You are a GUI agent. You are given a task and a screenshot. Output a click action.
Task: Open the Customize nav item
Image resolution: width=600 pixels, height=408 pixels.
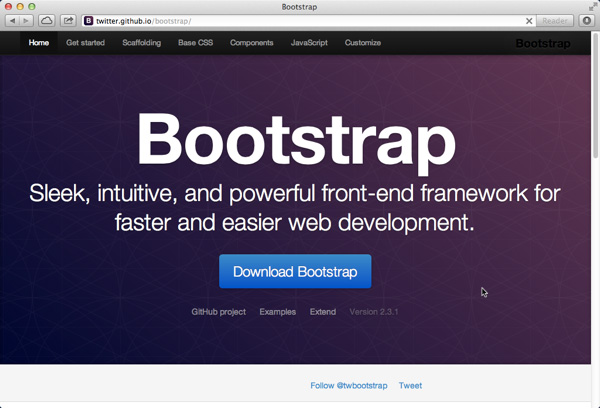tap(363, 43)
